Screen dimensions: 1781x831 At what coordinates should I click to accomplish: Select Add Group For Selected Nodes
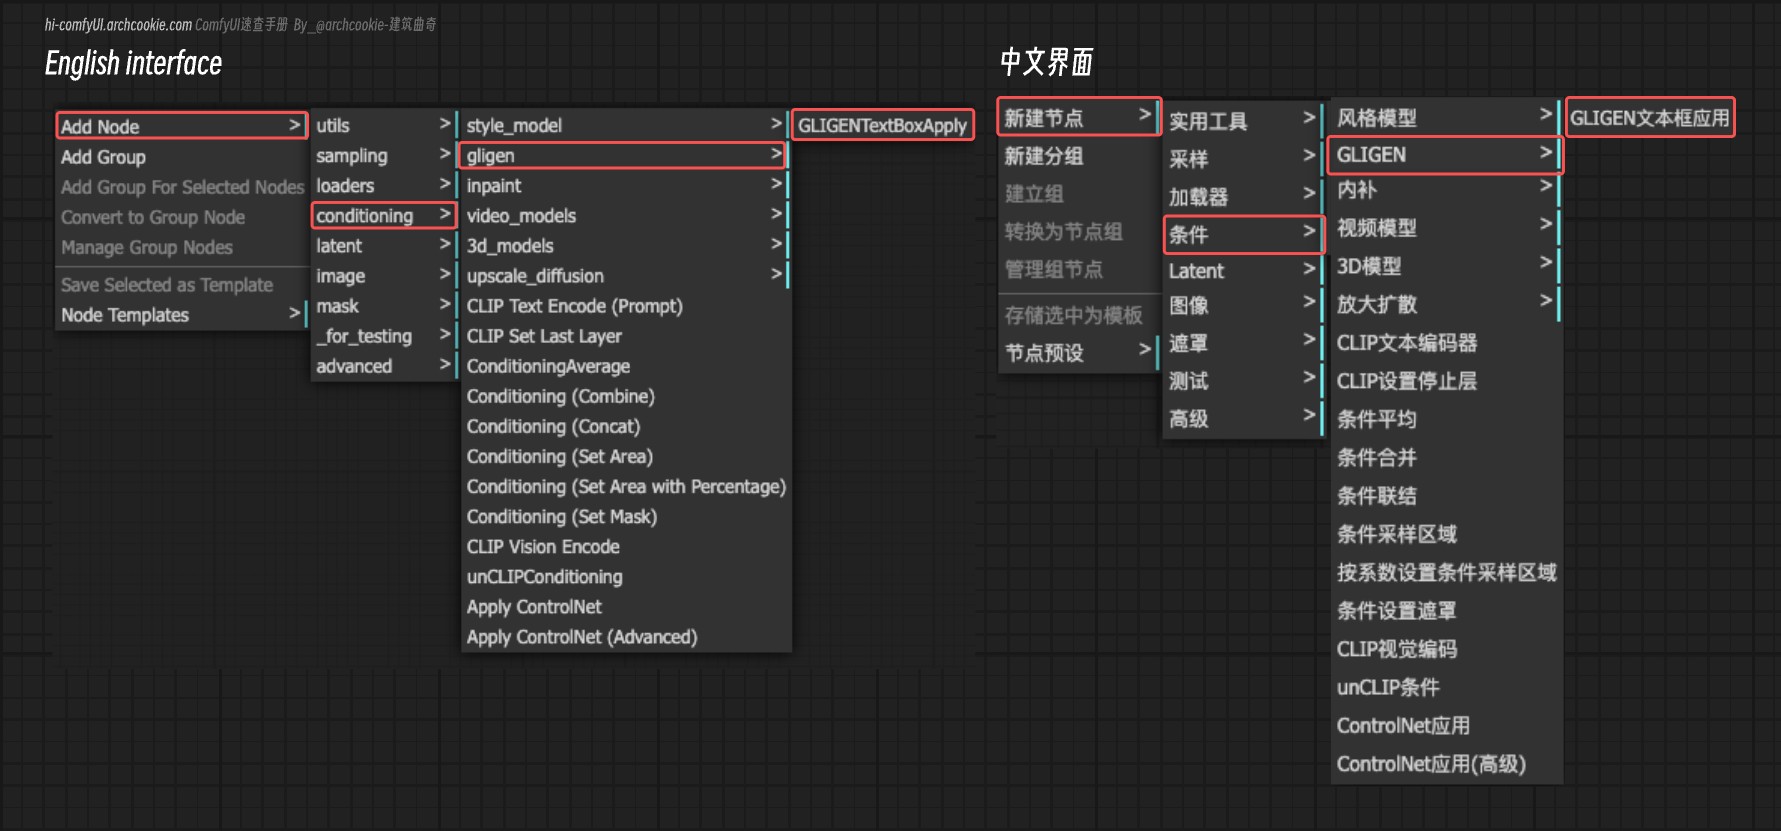tap(181, 187)
